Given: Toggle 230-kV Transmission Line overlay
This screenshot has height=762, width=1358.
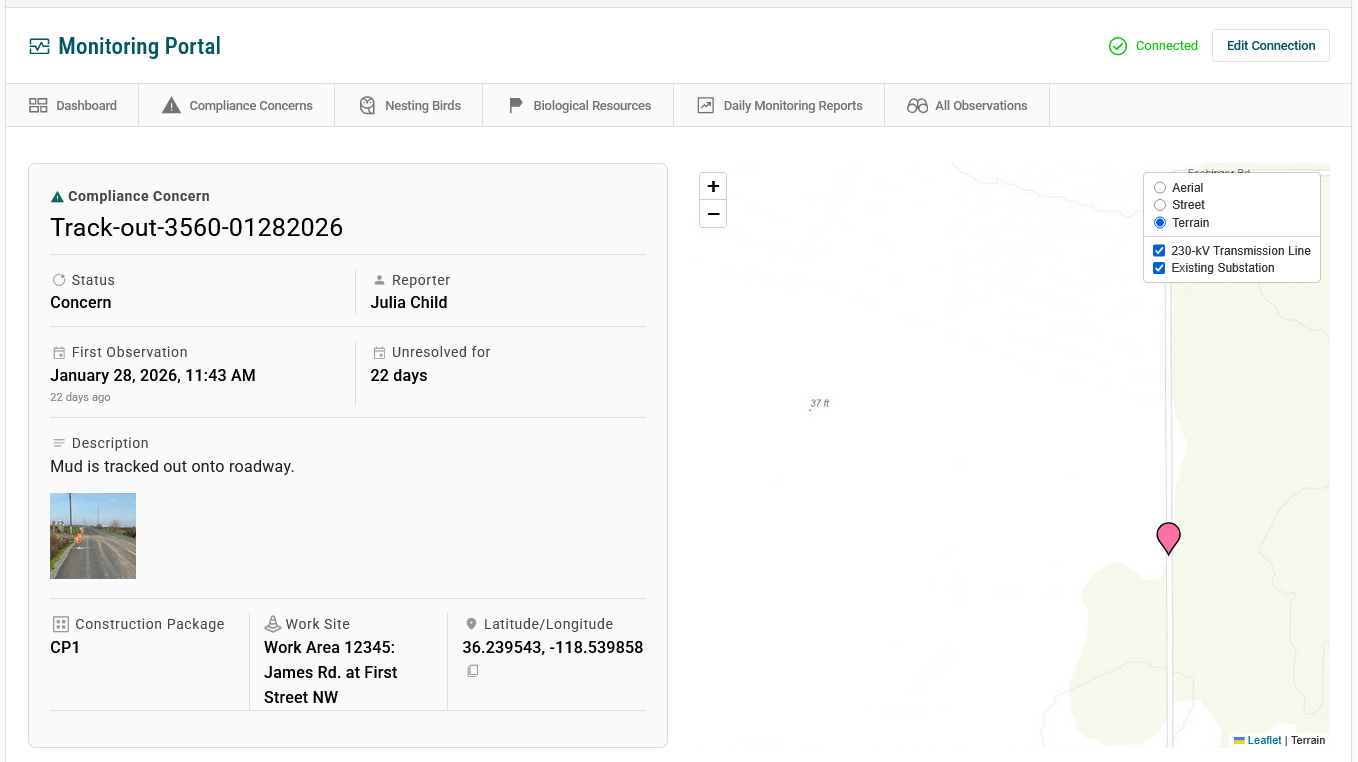Looking at the screenshot, I should (x=1159, y=251).
